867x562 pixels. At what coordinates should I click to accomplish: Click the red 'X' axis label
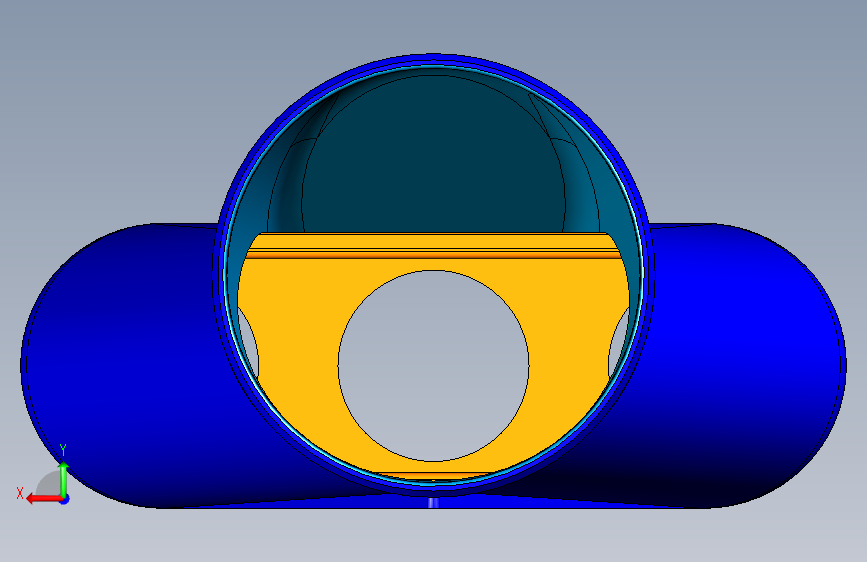point(20,493)
